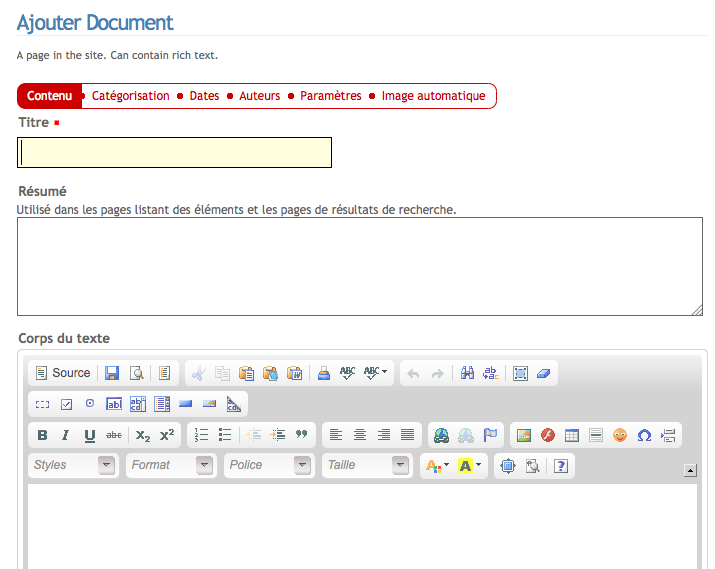
Task: Open the Find tool with binoculars icon
Action: pyautogui.click(x=467, y=373)
